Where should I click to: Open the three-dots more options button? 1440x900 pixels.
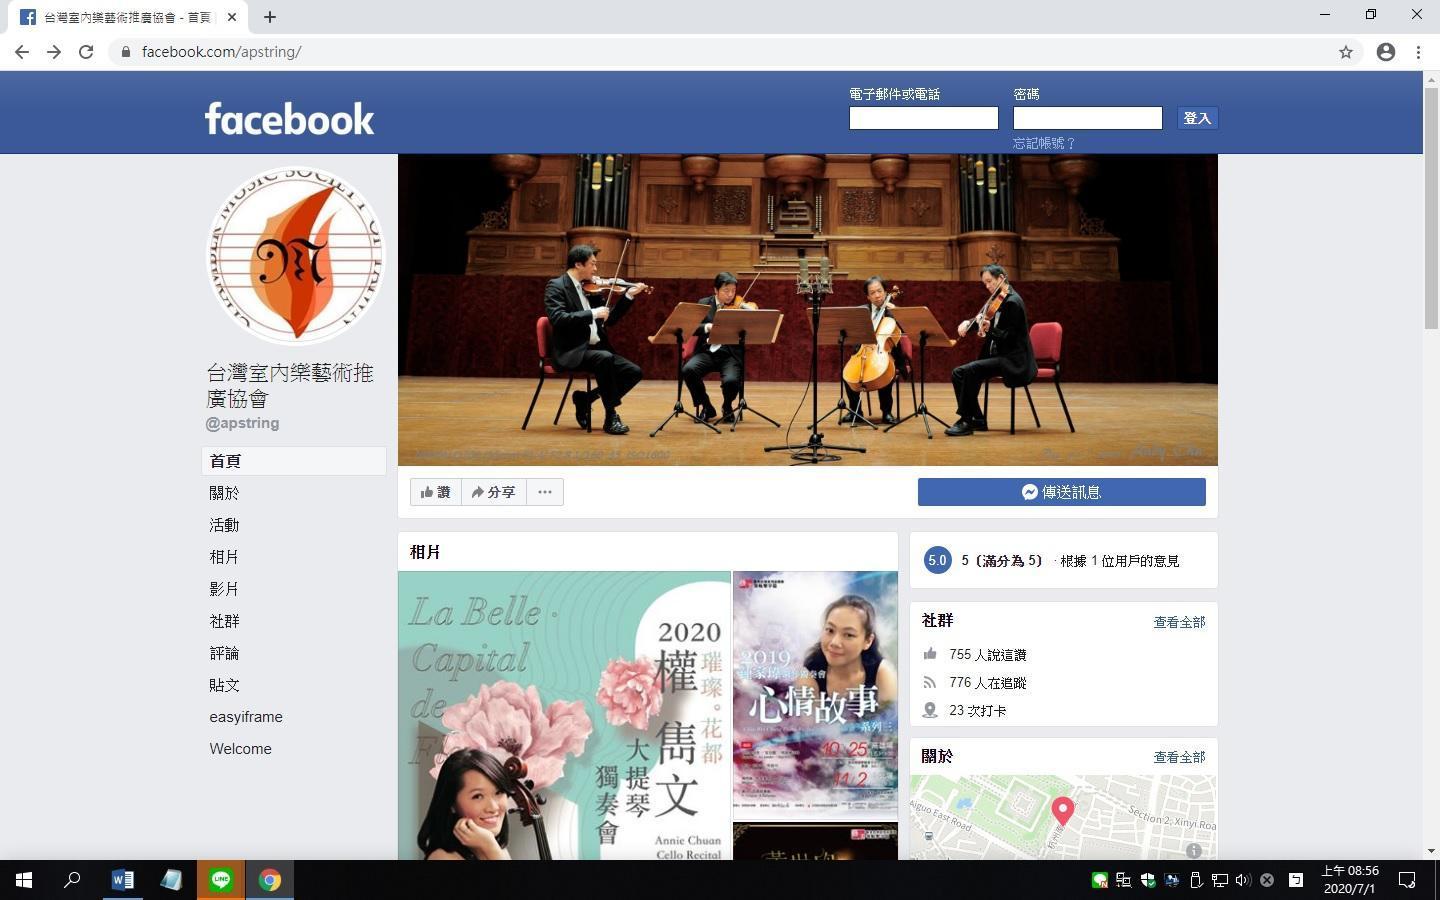point(545,492)
